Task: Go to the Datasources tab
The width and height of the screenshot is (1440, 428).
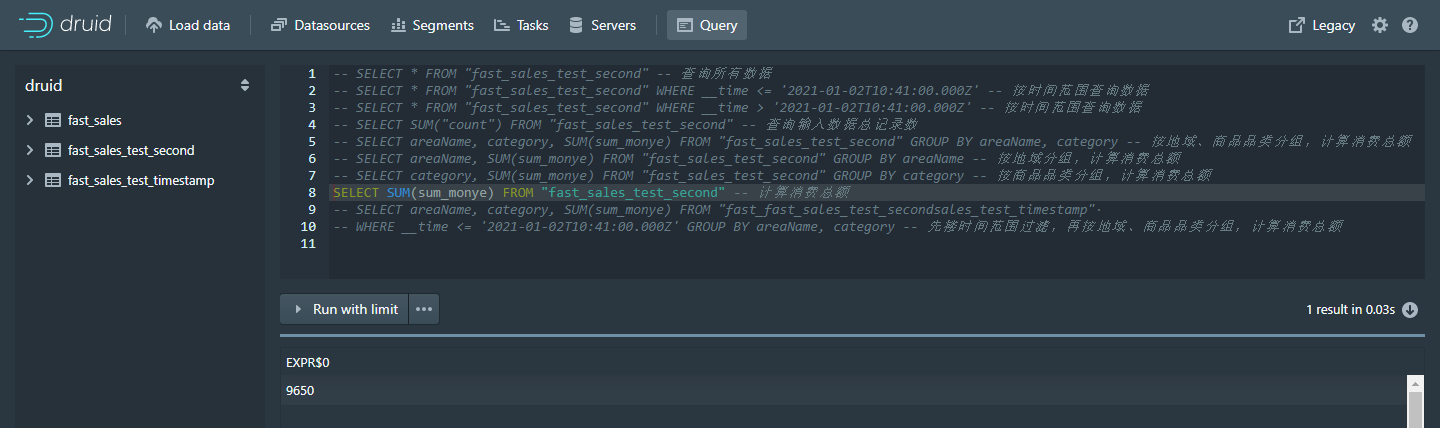Action: (x=320, y=25)
